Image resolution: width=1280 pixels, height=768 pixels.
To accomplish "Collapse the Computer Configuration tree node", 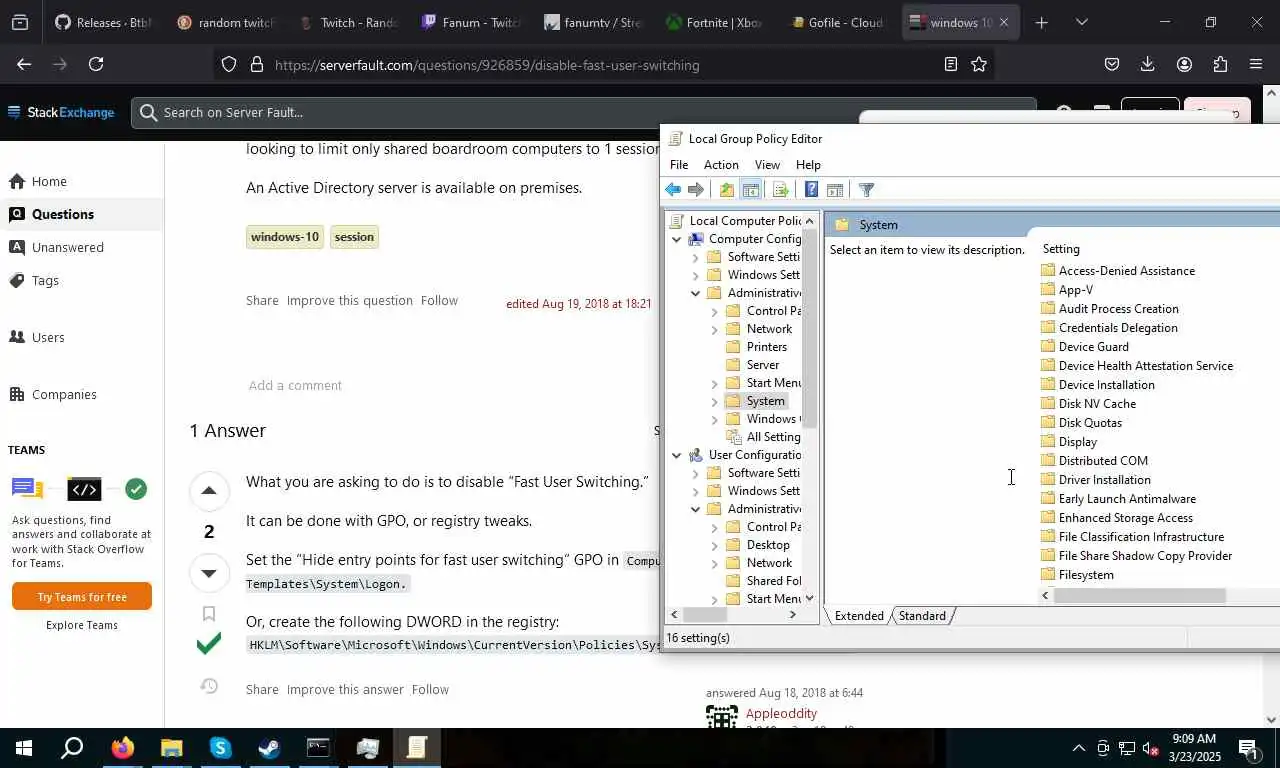I will click(x=677, y=239).
